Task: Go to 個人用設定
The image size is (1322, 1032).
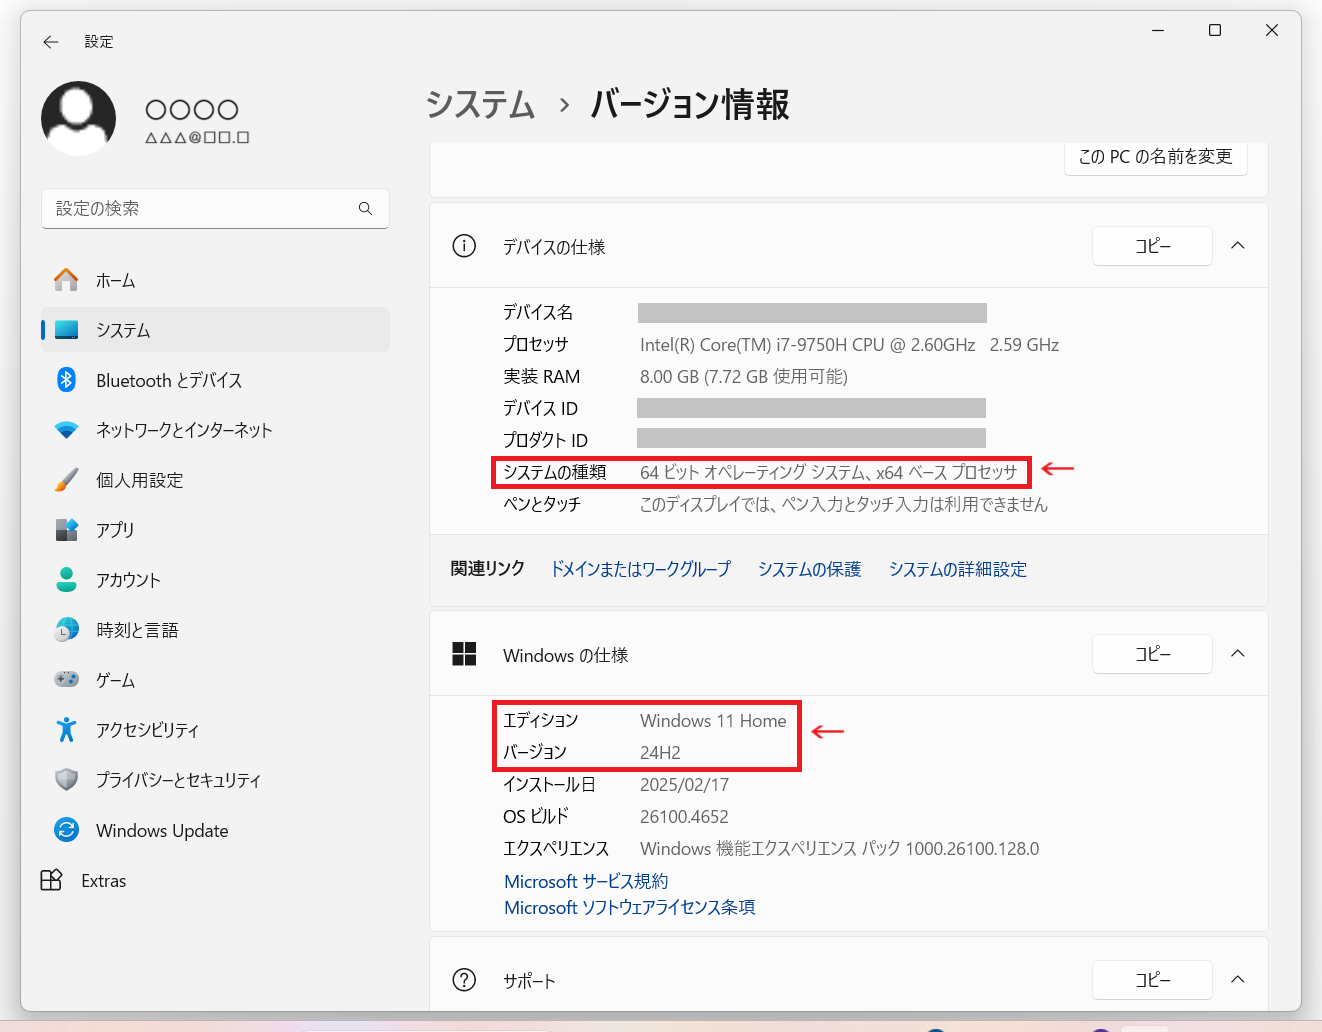Action: tap(215, 480)
